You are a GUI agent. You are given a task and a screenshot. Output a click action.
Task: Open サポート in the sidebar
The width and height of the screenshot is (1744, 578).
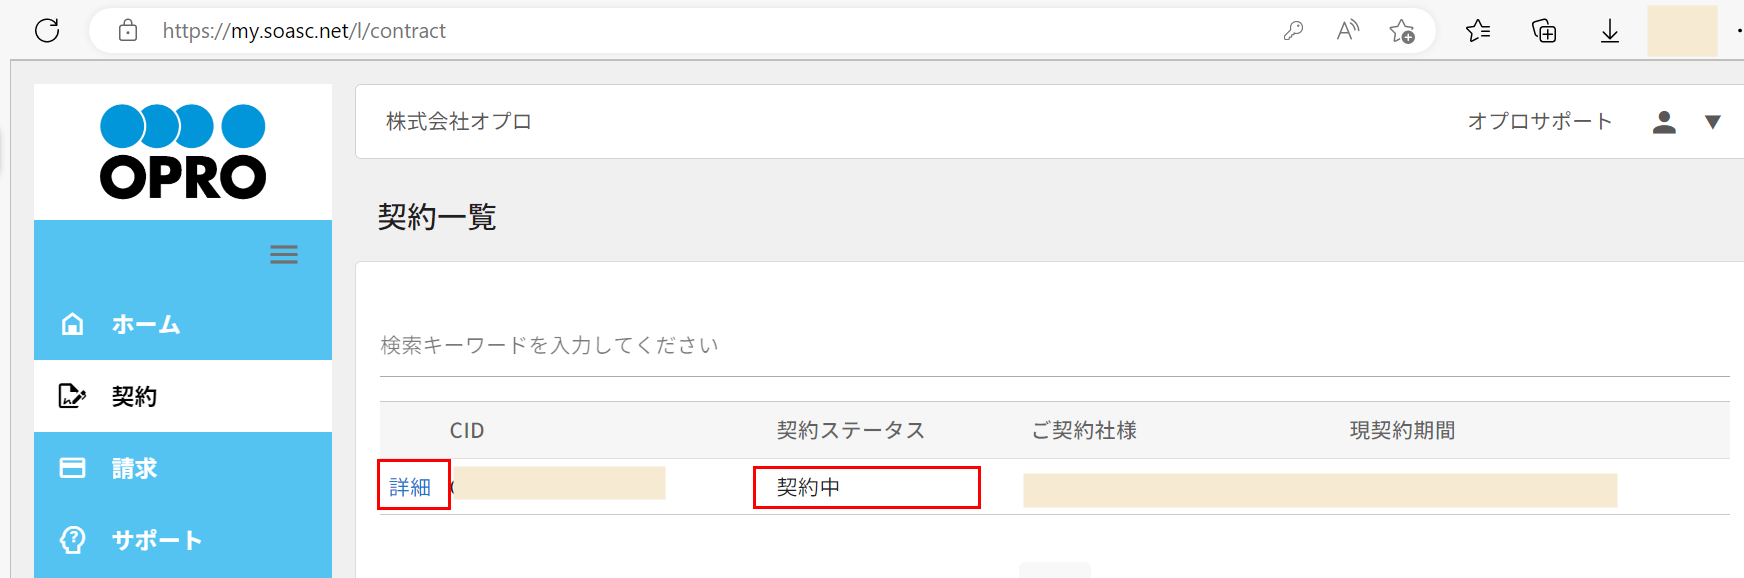click(156, 540)
